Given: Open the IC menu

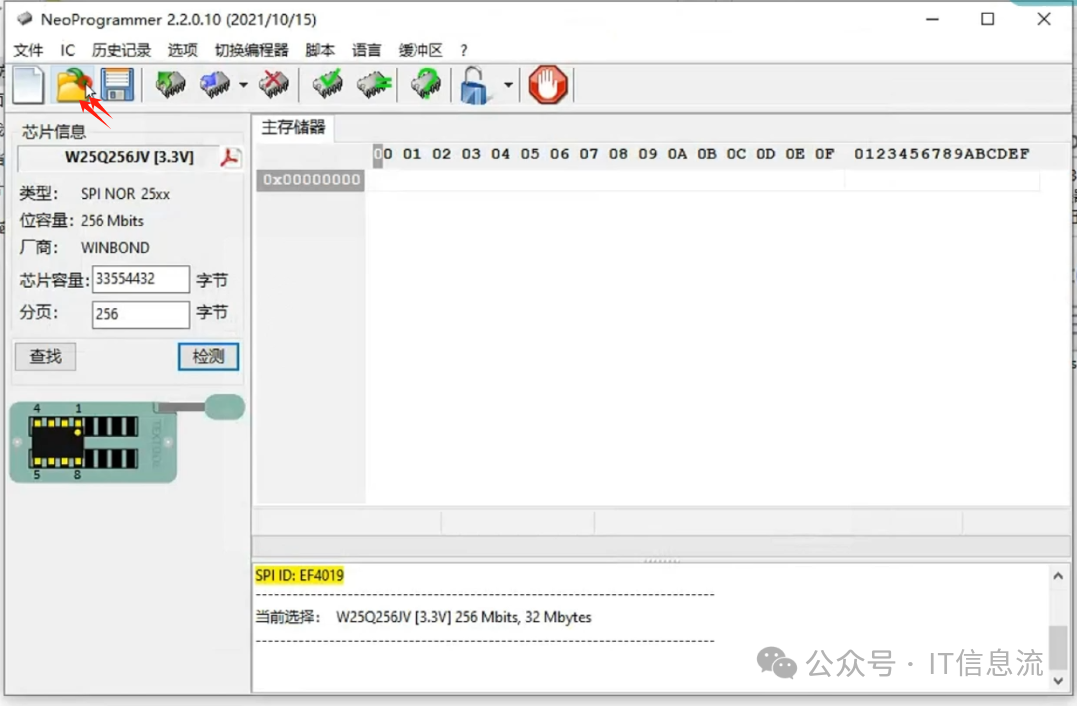Looking at the screenshot, I should tap(67, 50).
